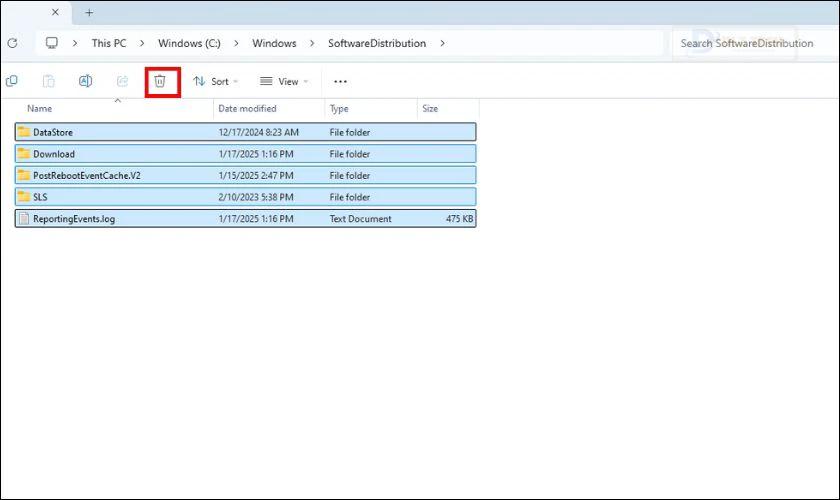This screenshot has width=840, height=500.
Task: Open the View dropdown
Action: coord(284,81)
